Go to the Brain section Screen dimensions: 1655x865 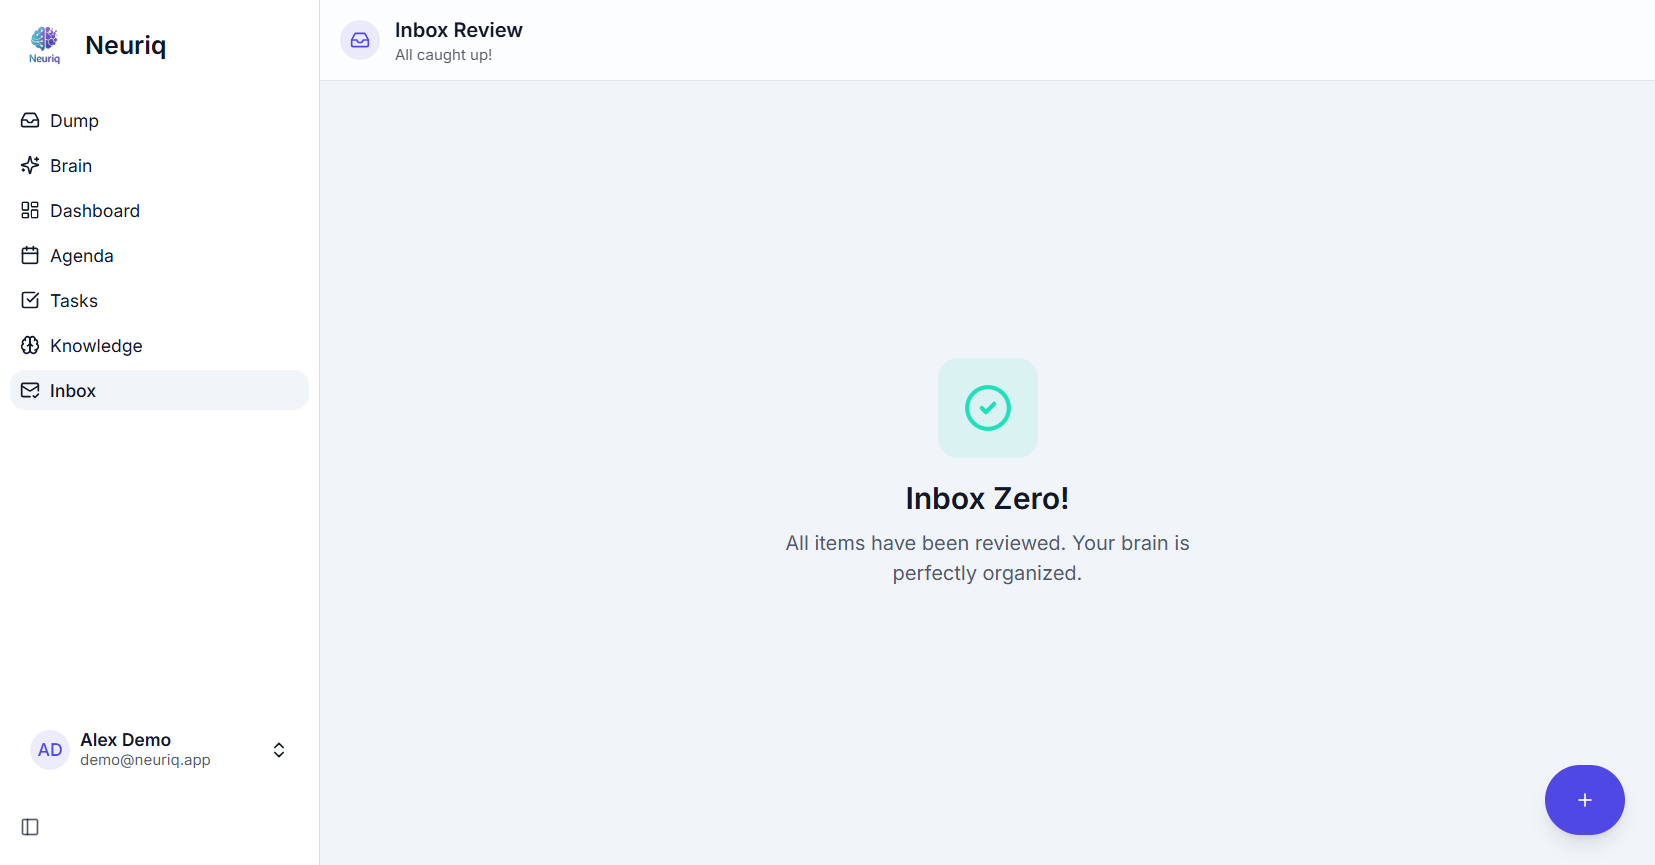159,165
